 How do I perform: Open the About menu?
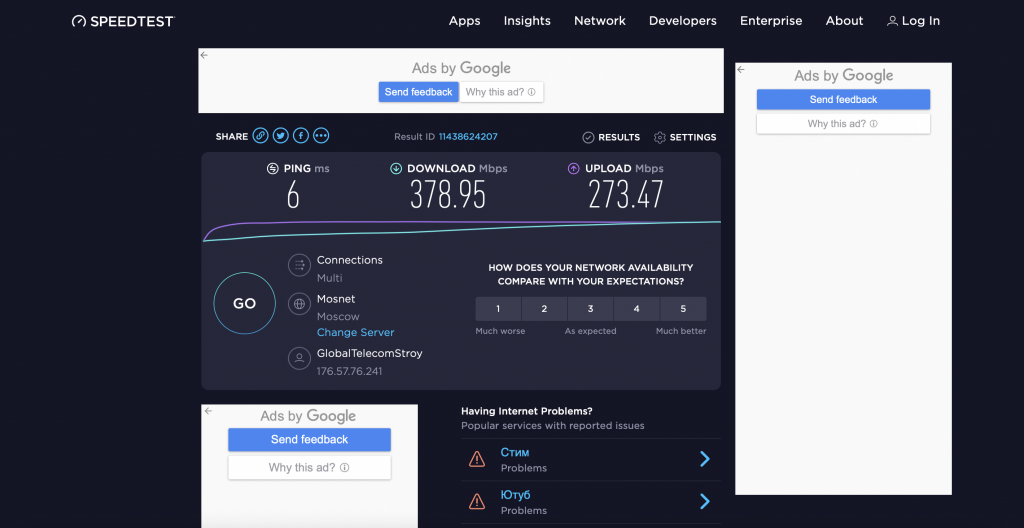844,21
